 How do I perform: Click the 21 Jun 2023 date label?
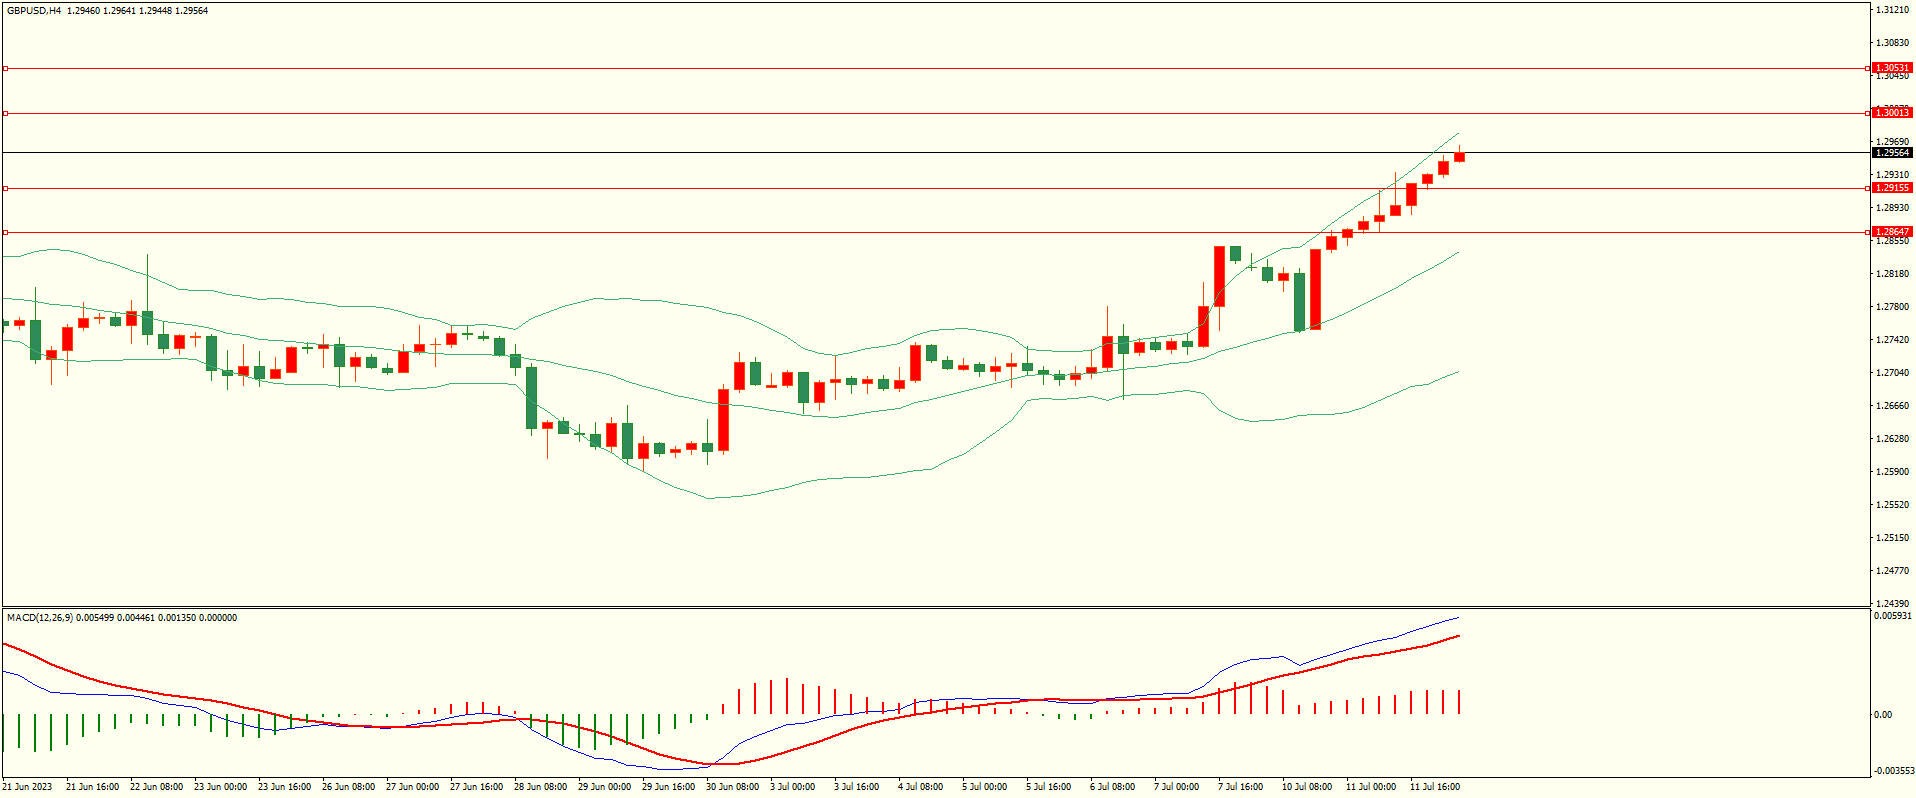27,787
